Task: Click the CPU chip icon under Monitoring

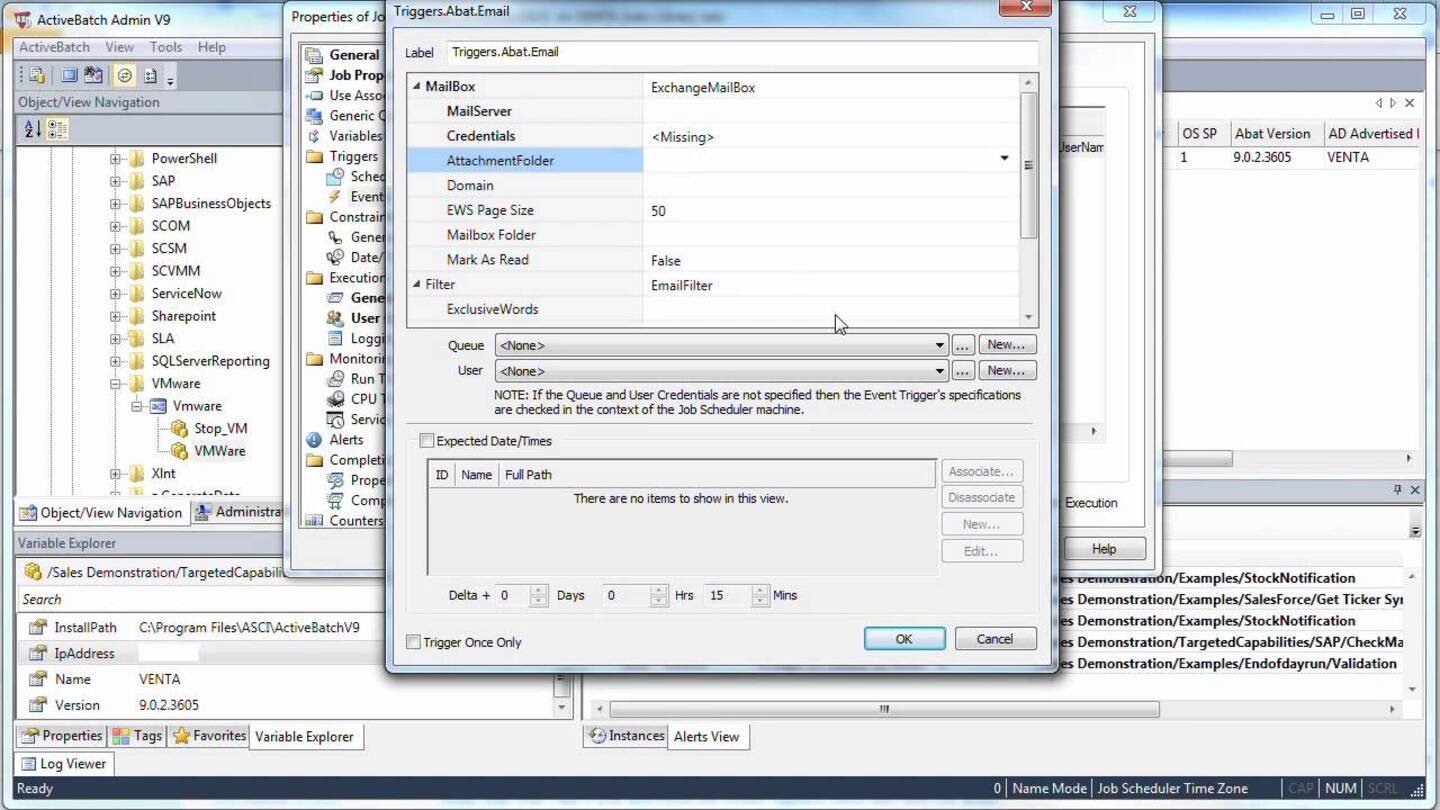Action: tap(336, 399)
